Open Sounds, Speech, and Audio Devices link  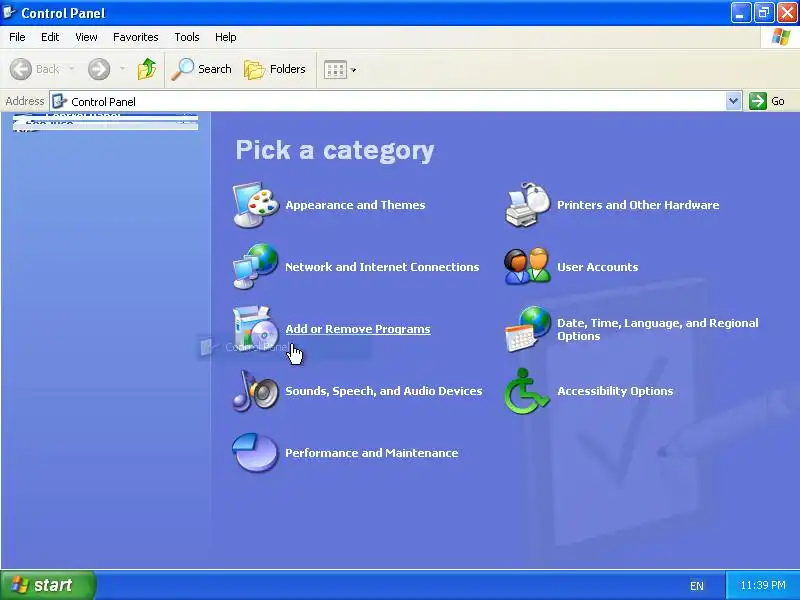click(x=384, y=391)
